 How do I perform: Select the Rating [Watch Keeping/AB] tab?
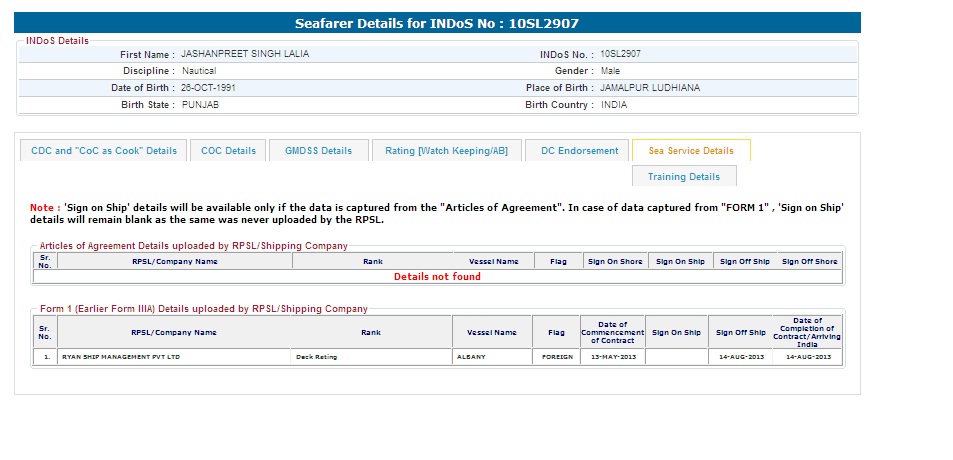coord(447,151)
